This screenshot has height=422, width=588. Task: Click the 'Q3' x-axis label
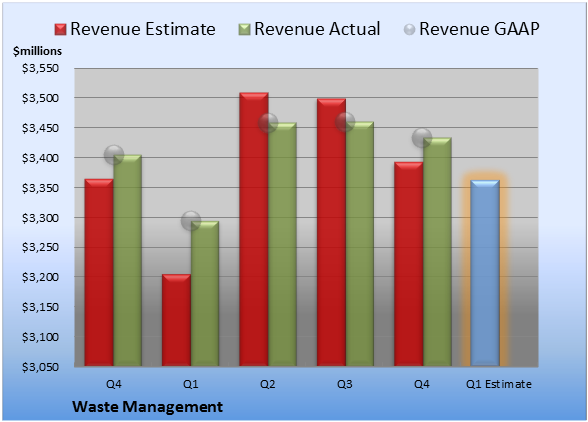pos(345,384)
